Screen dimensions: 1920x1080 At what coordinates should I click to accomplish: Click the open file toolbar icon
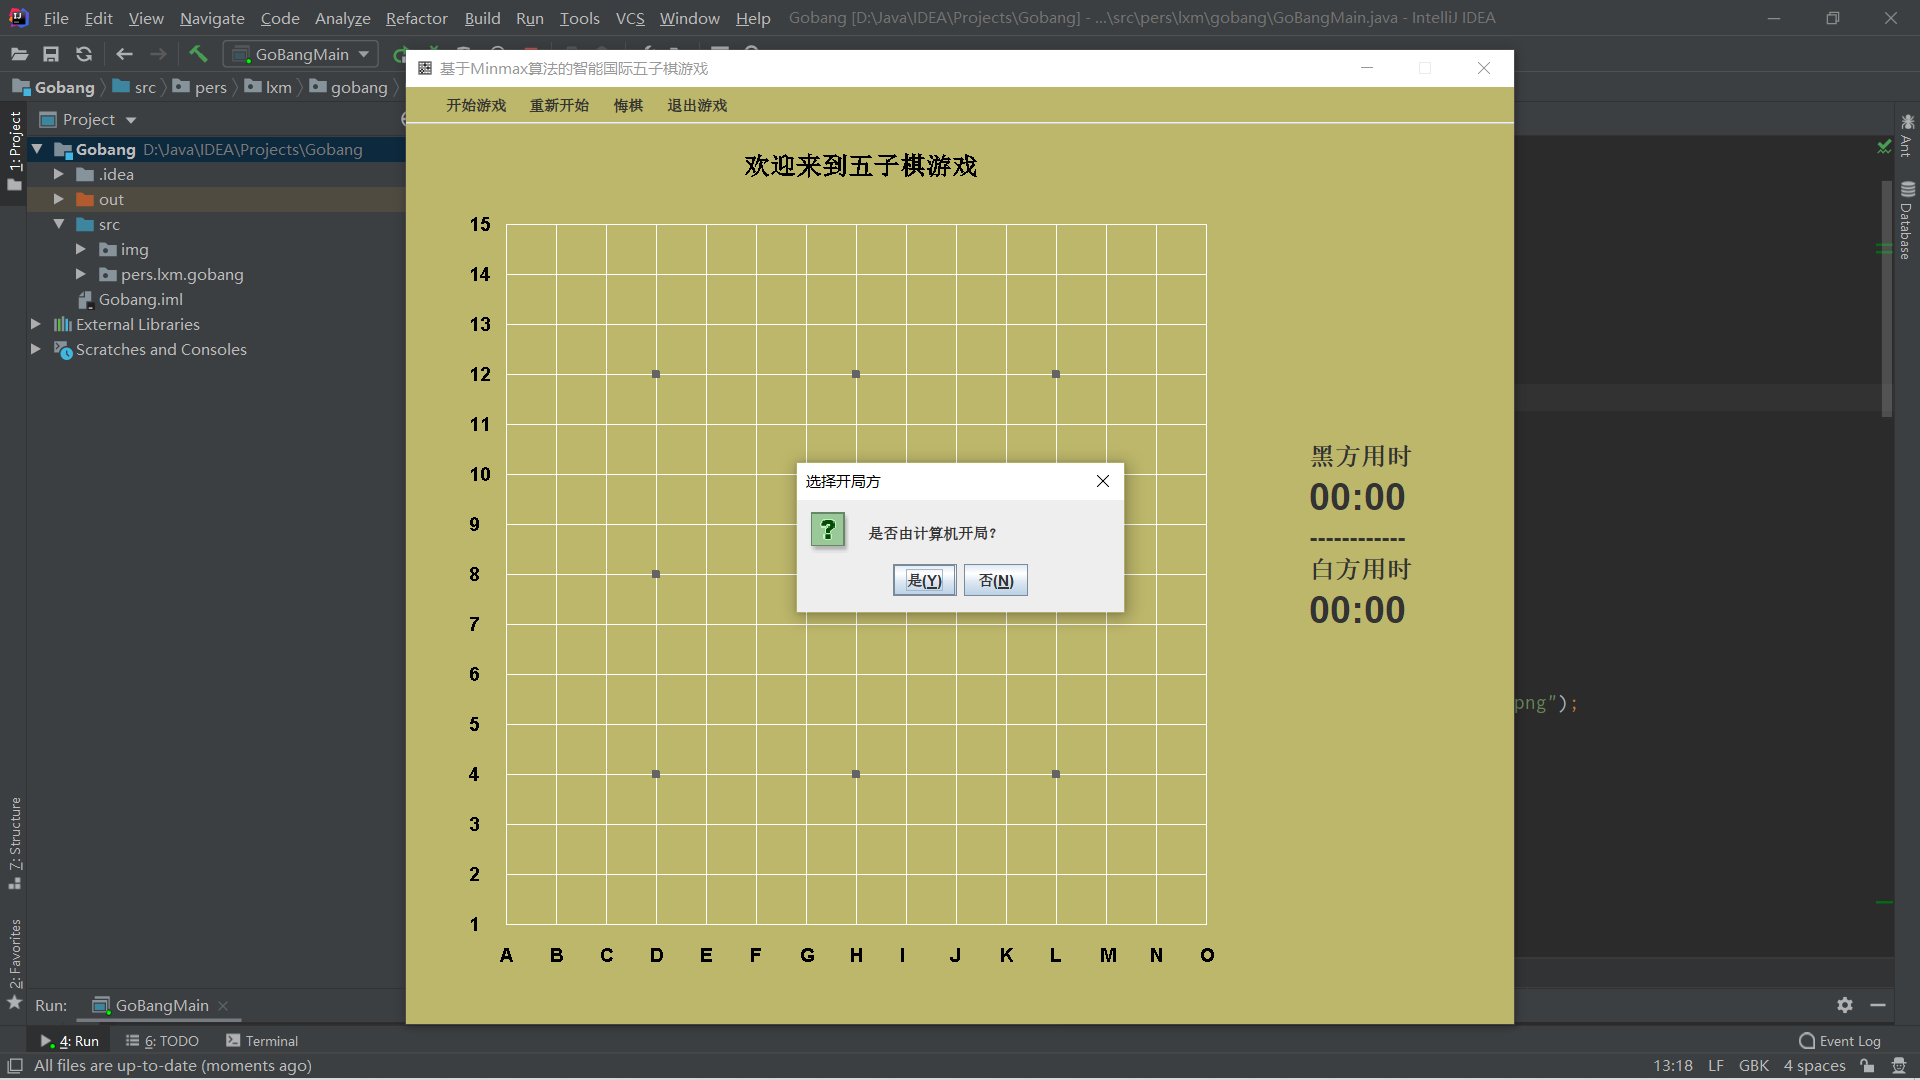click(18, 54)
